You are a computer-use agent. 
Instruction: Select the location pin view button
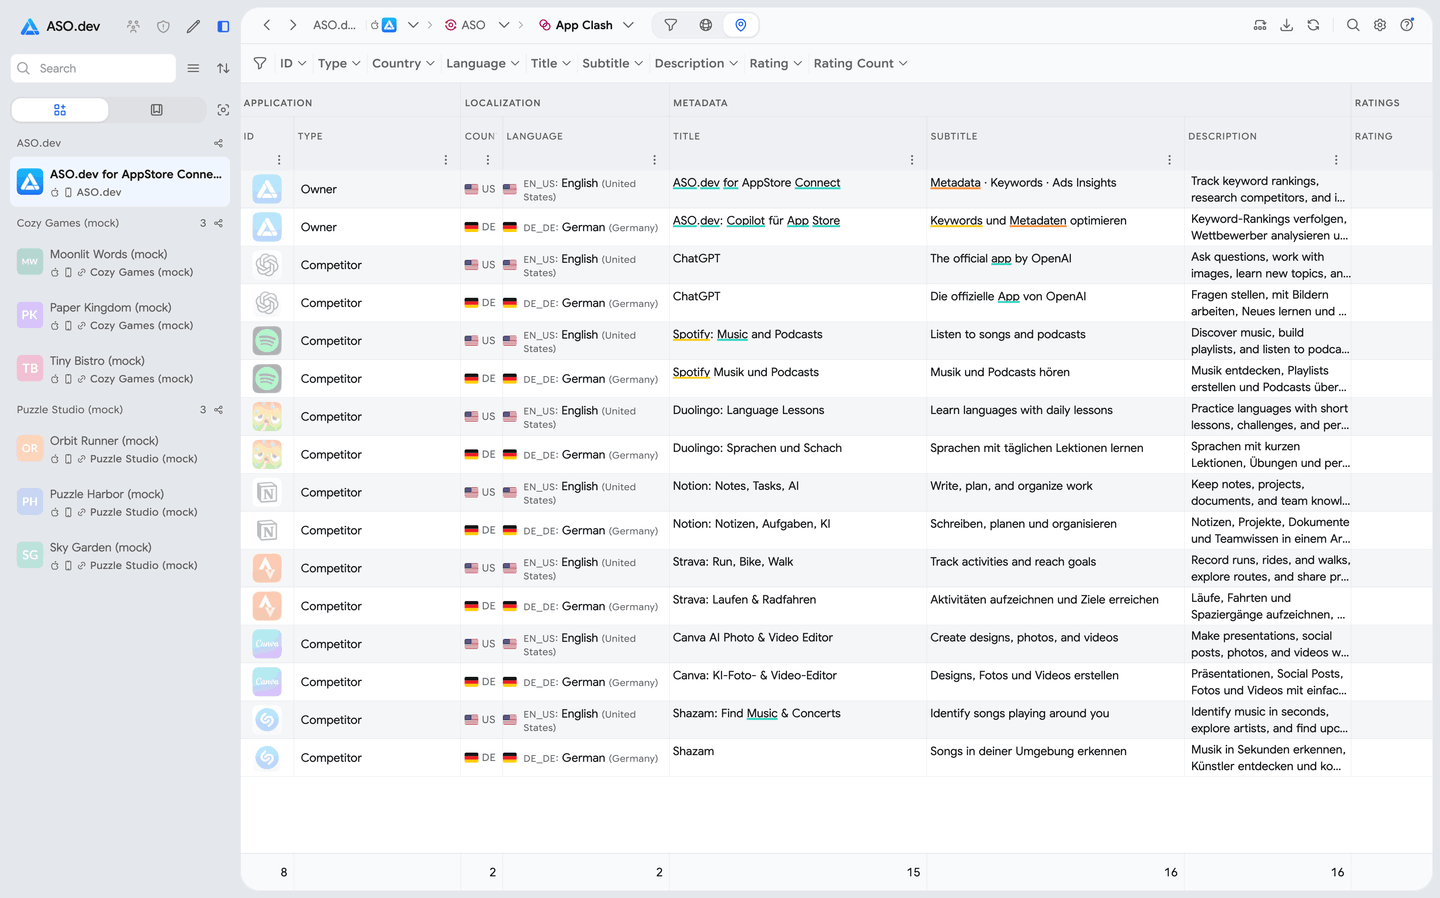(741, 25)
